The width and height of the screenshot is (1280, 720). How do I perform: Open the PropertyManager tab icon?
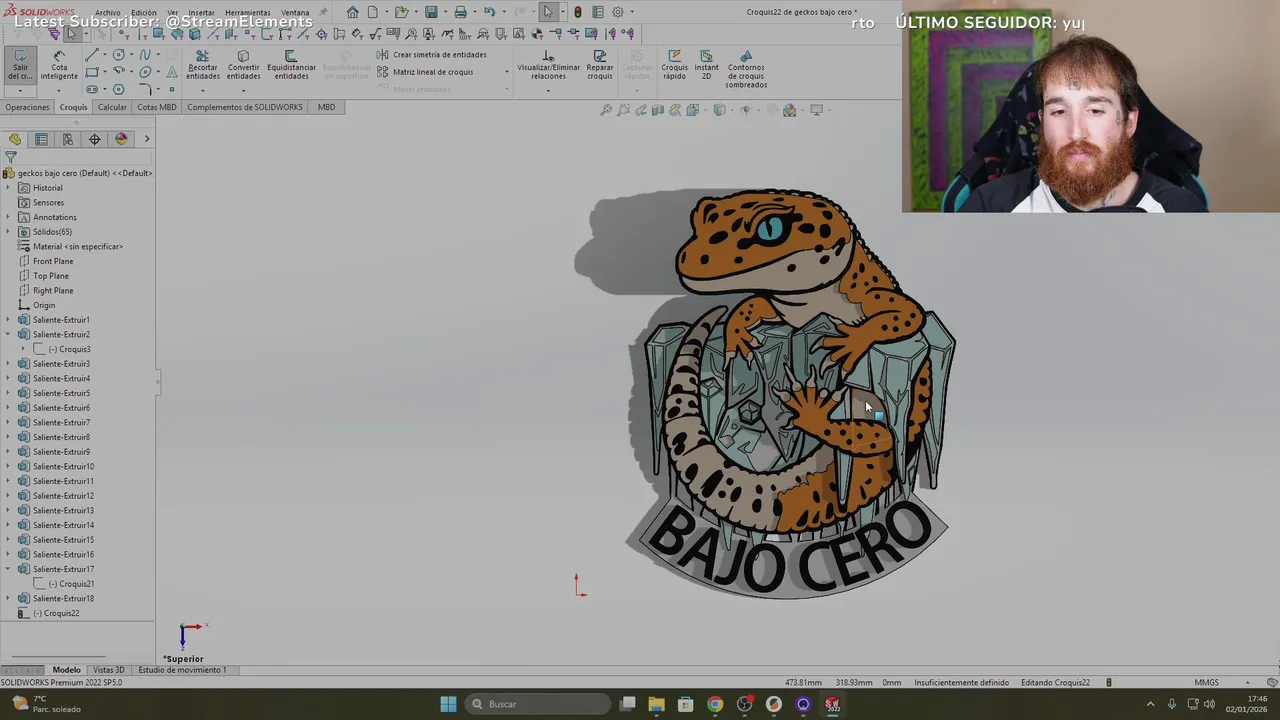pyautogui.click(x=41, y=139)
